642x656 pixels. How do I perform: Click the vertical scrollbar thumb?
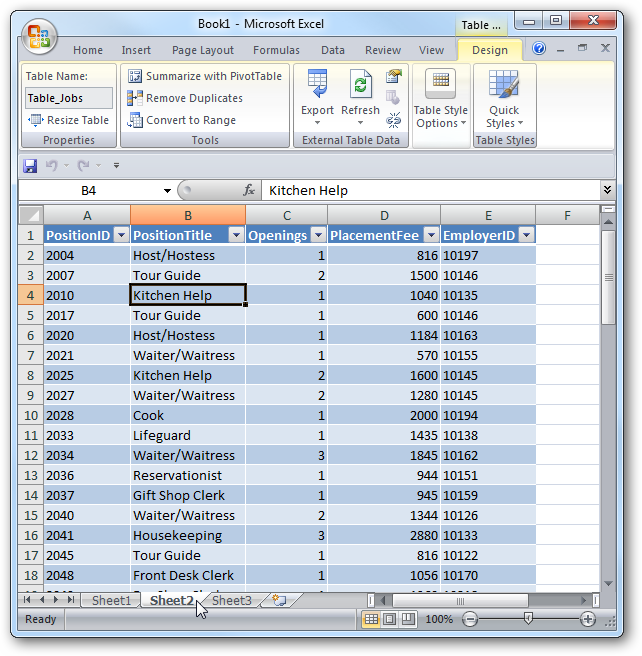(609, 277)
